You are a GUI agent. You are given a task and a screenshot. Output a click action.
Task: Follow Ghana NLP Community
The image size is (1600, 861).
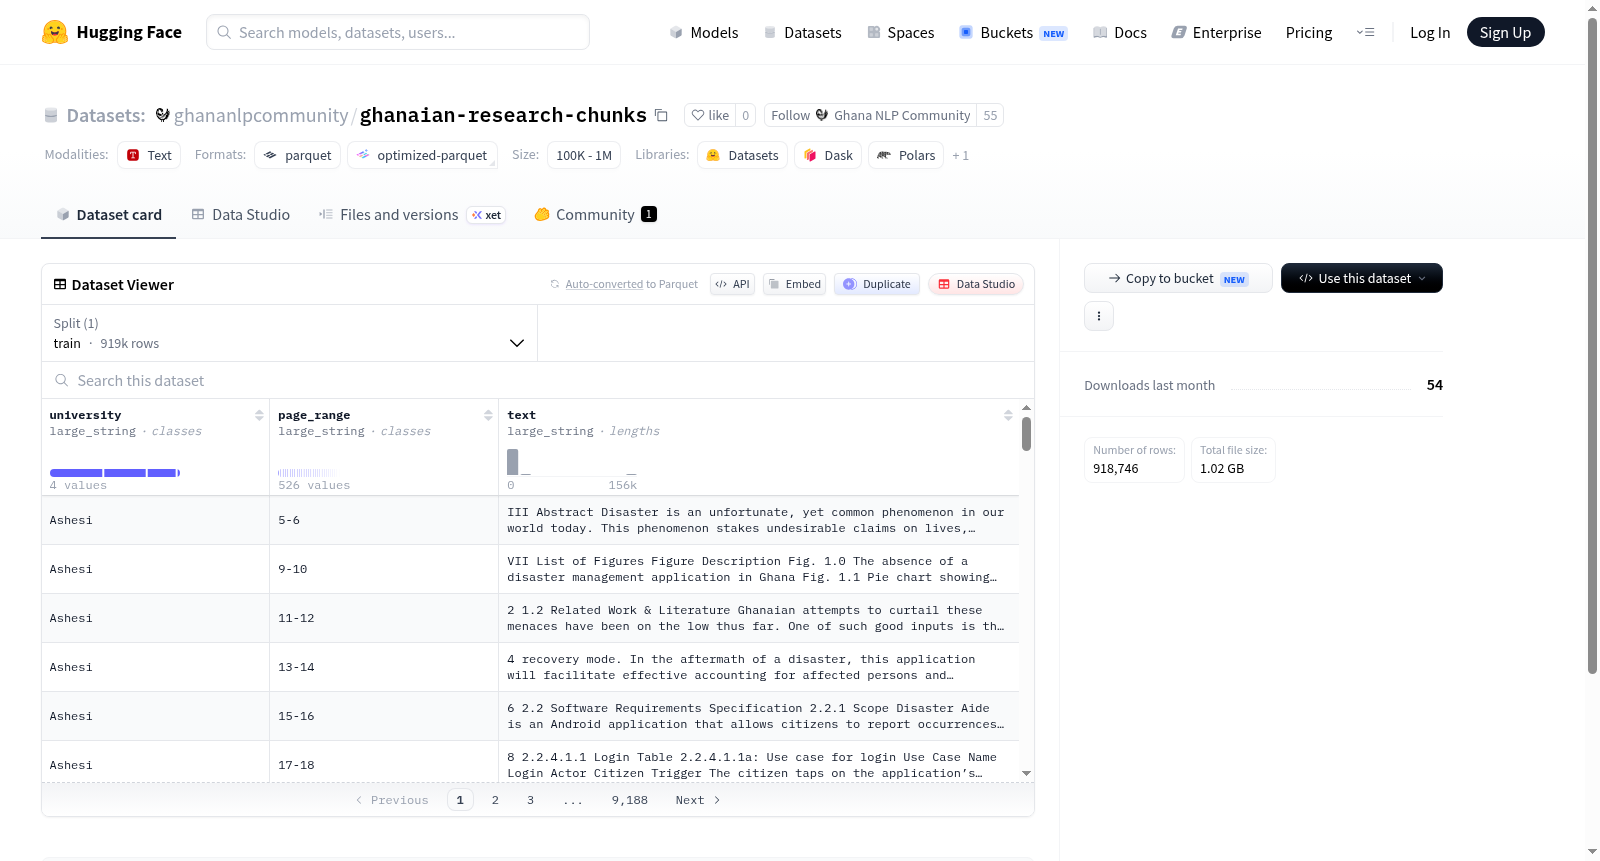click(x=870, y=115)
